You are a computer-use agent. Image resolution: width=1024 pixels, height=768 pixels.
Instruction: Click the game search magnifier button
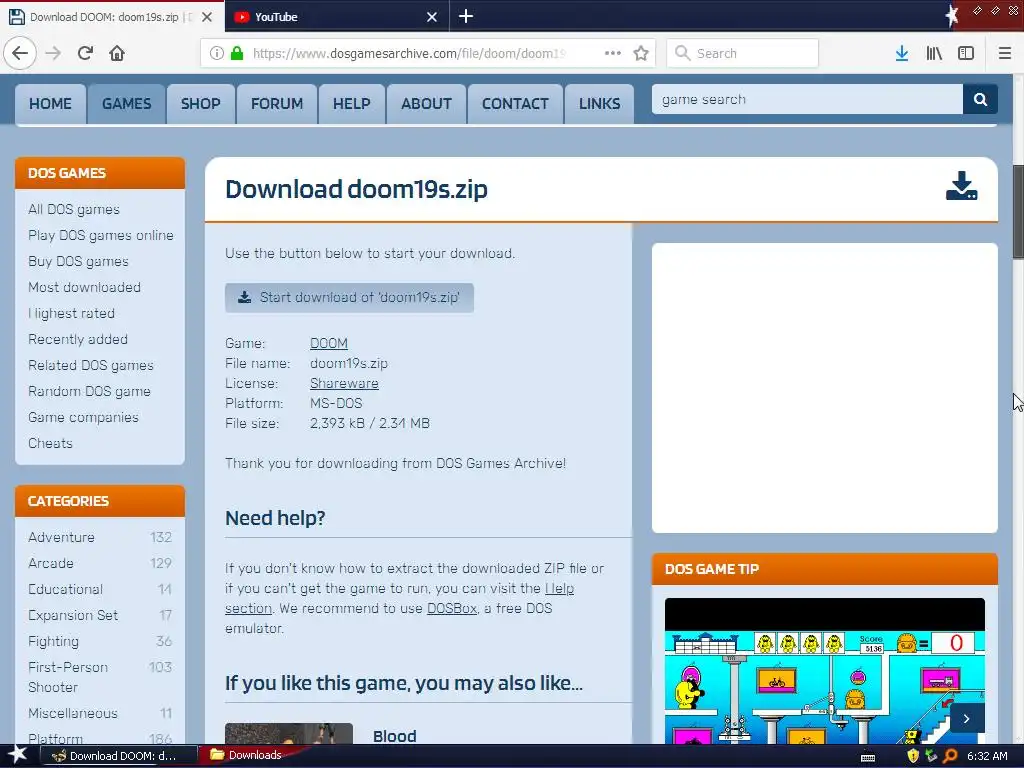(980, 99)
